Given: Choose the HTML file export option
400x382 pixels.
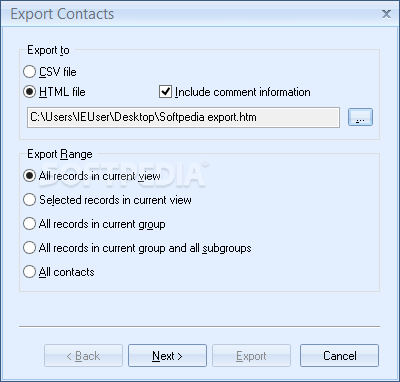Looking at the screenshot, I should click(x=29, y=92).
